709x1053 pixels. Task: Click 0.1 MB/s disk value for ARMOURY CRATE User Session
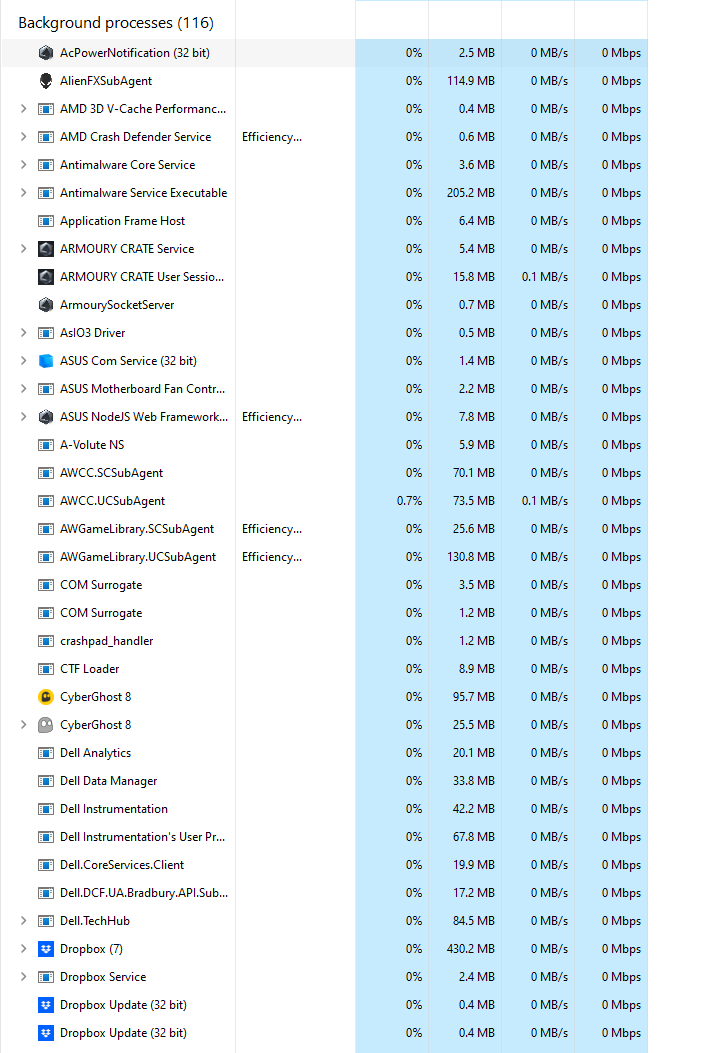[x=545, y=277]
